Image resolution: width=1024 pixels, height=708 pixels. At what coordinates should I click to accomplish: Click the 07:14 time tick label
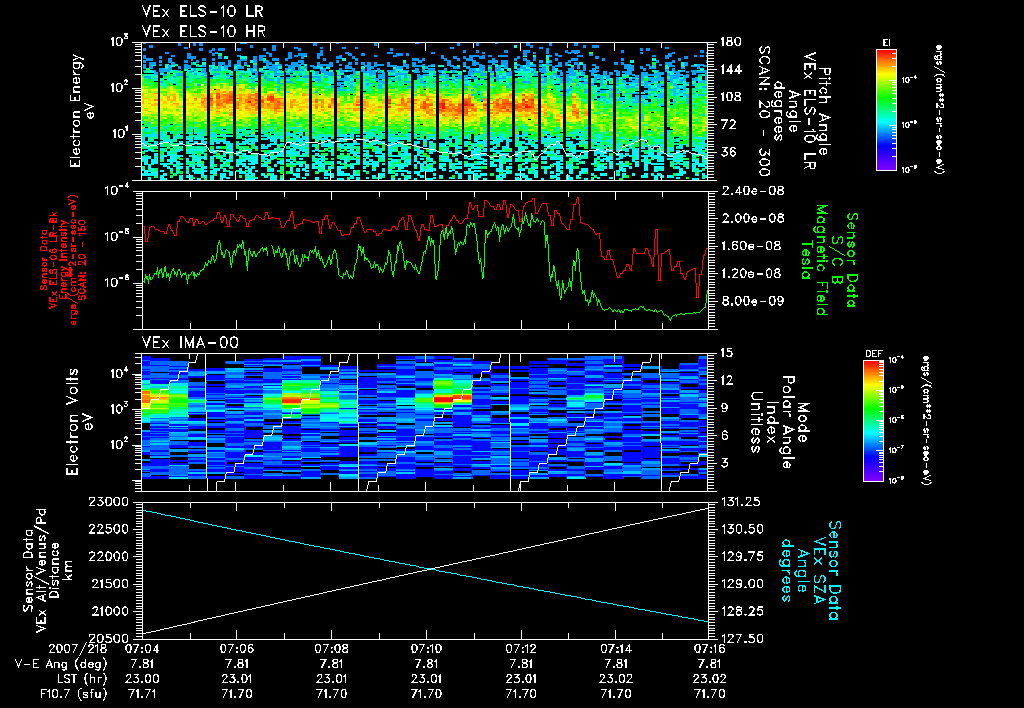pyautogui.click(x=615, y=649)
